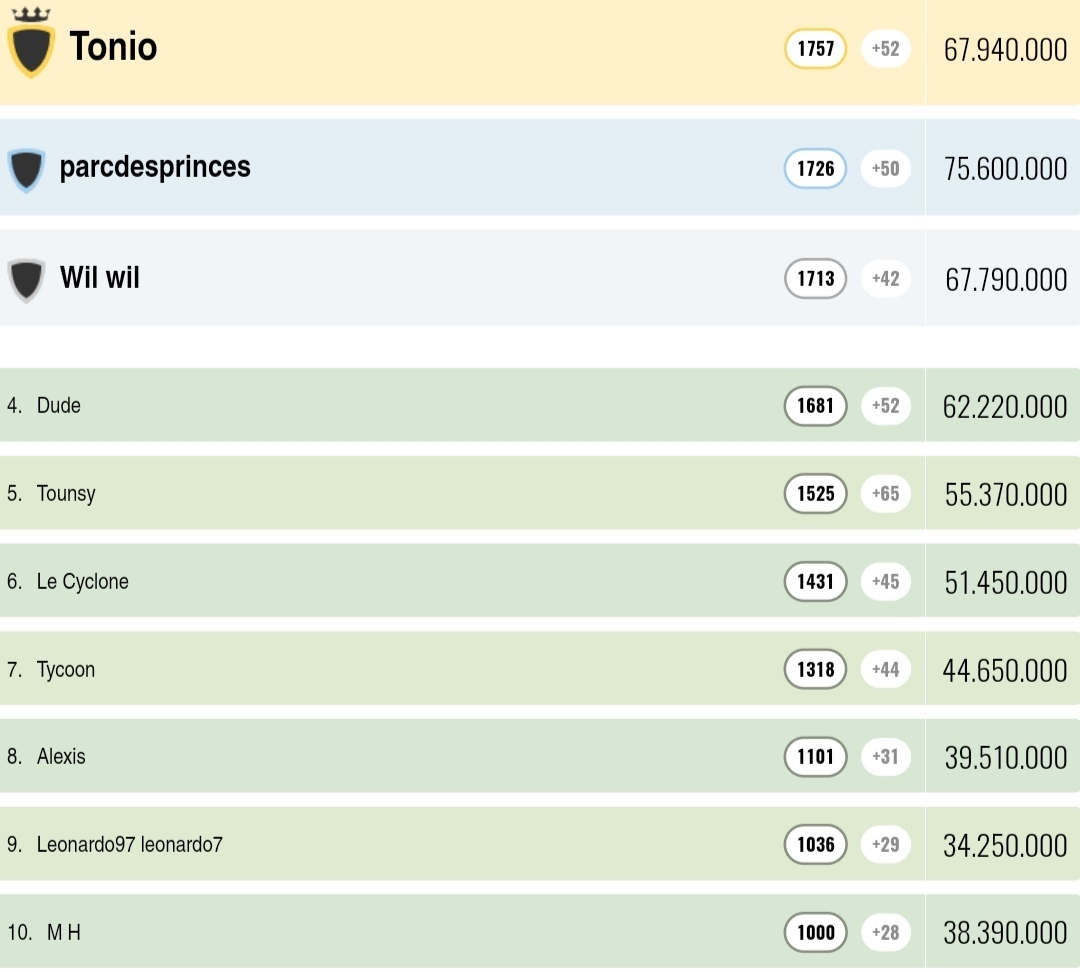Click parcdesprinces' 1726 points badge

[815, 169]
